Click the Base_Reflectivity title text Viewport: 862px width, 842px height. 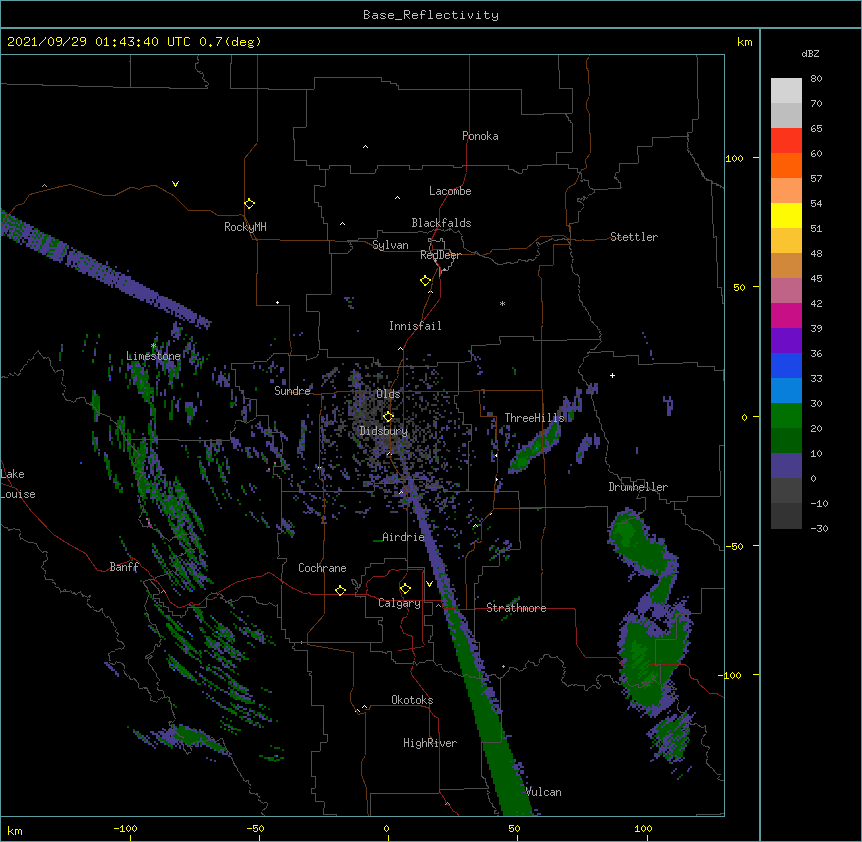point(431,15)
